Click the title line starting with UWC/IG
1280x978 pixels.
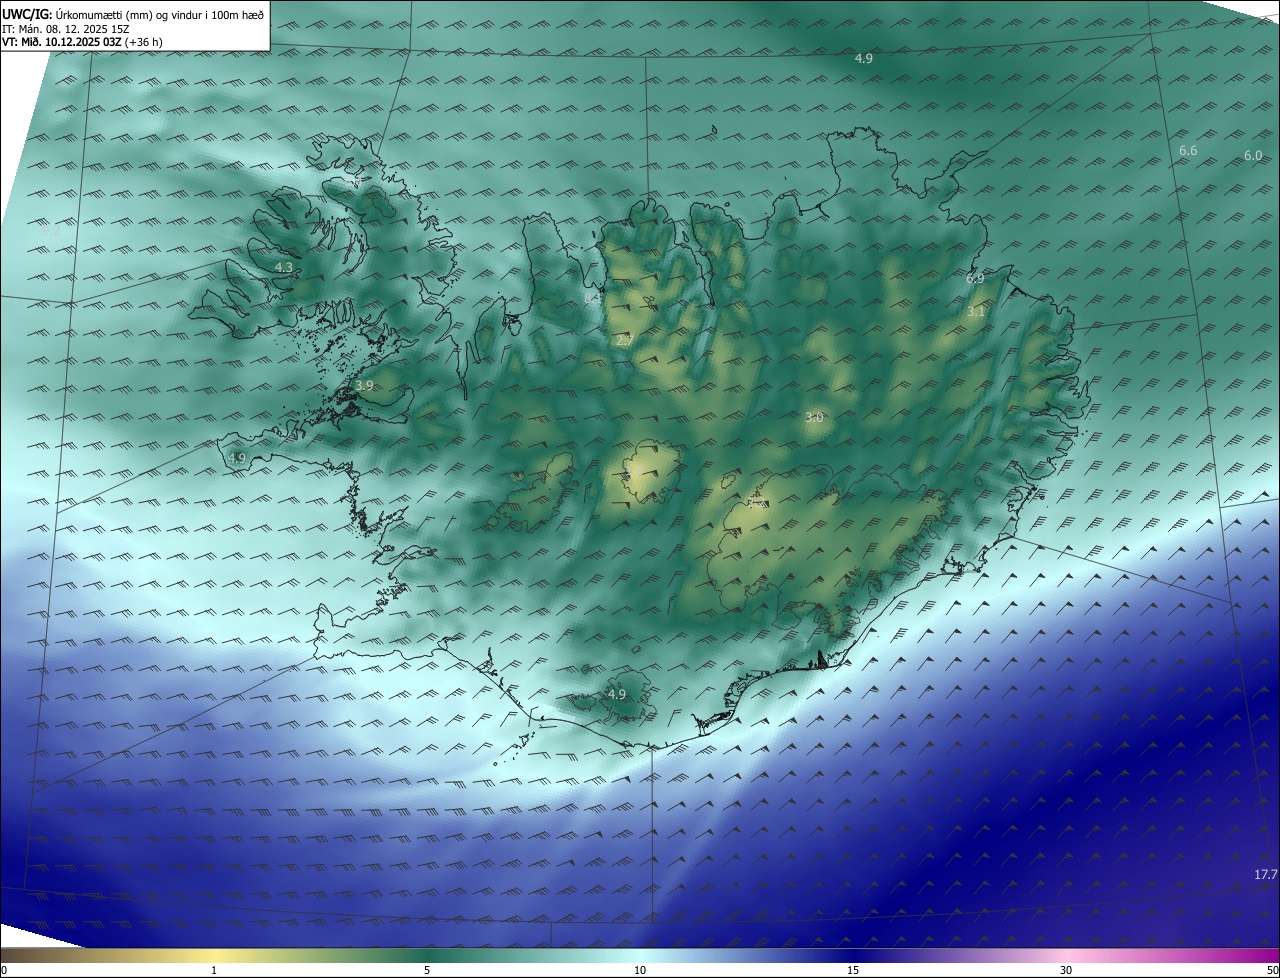click(133, 14)
